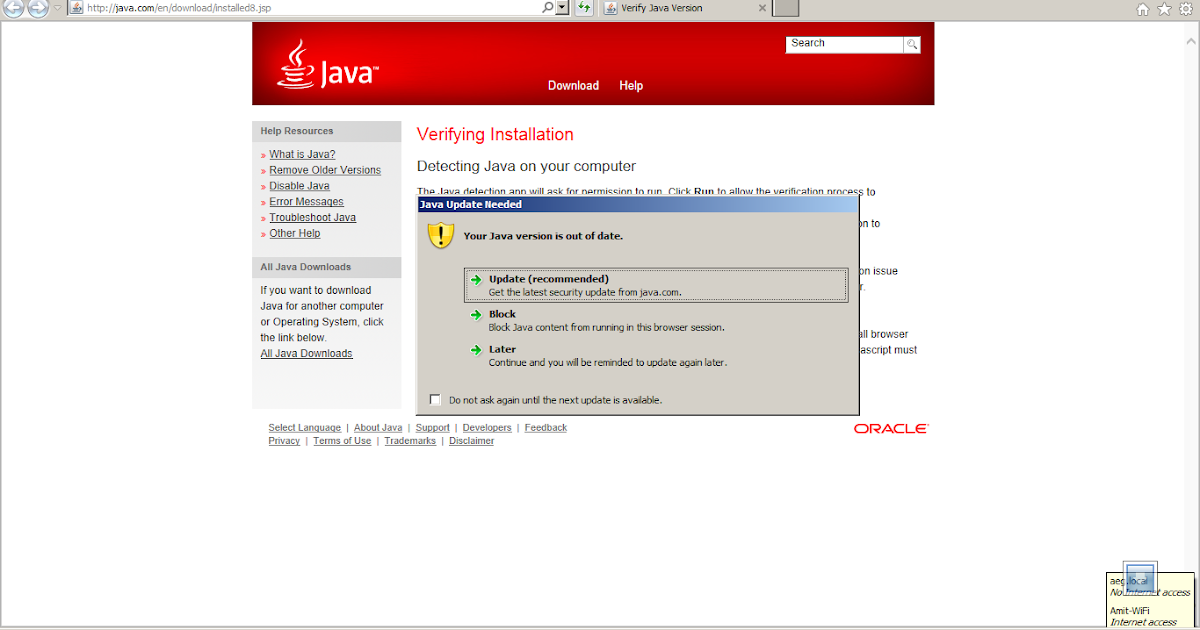Image resolution: width=1200 pixels, height=630 pixels.
Task: Click the green arrow beside Update
Action: [476, 280]
